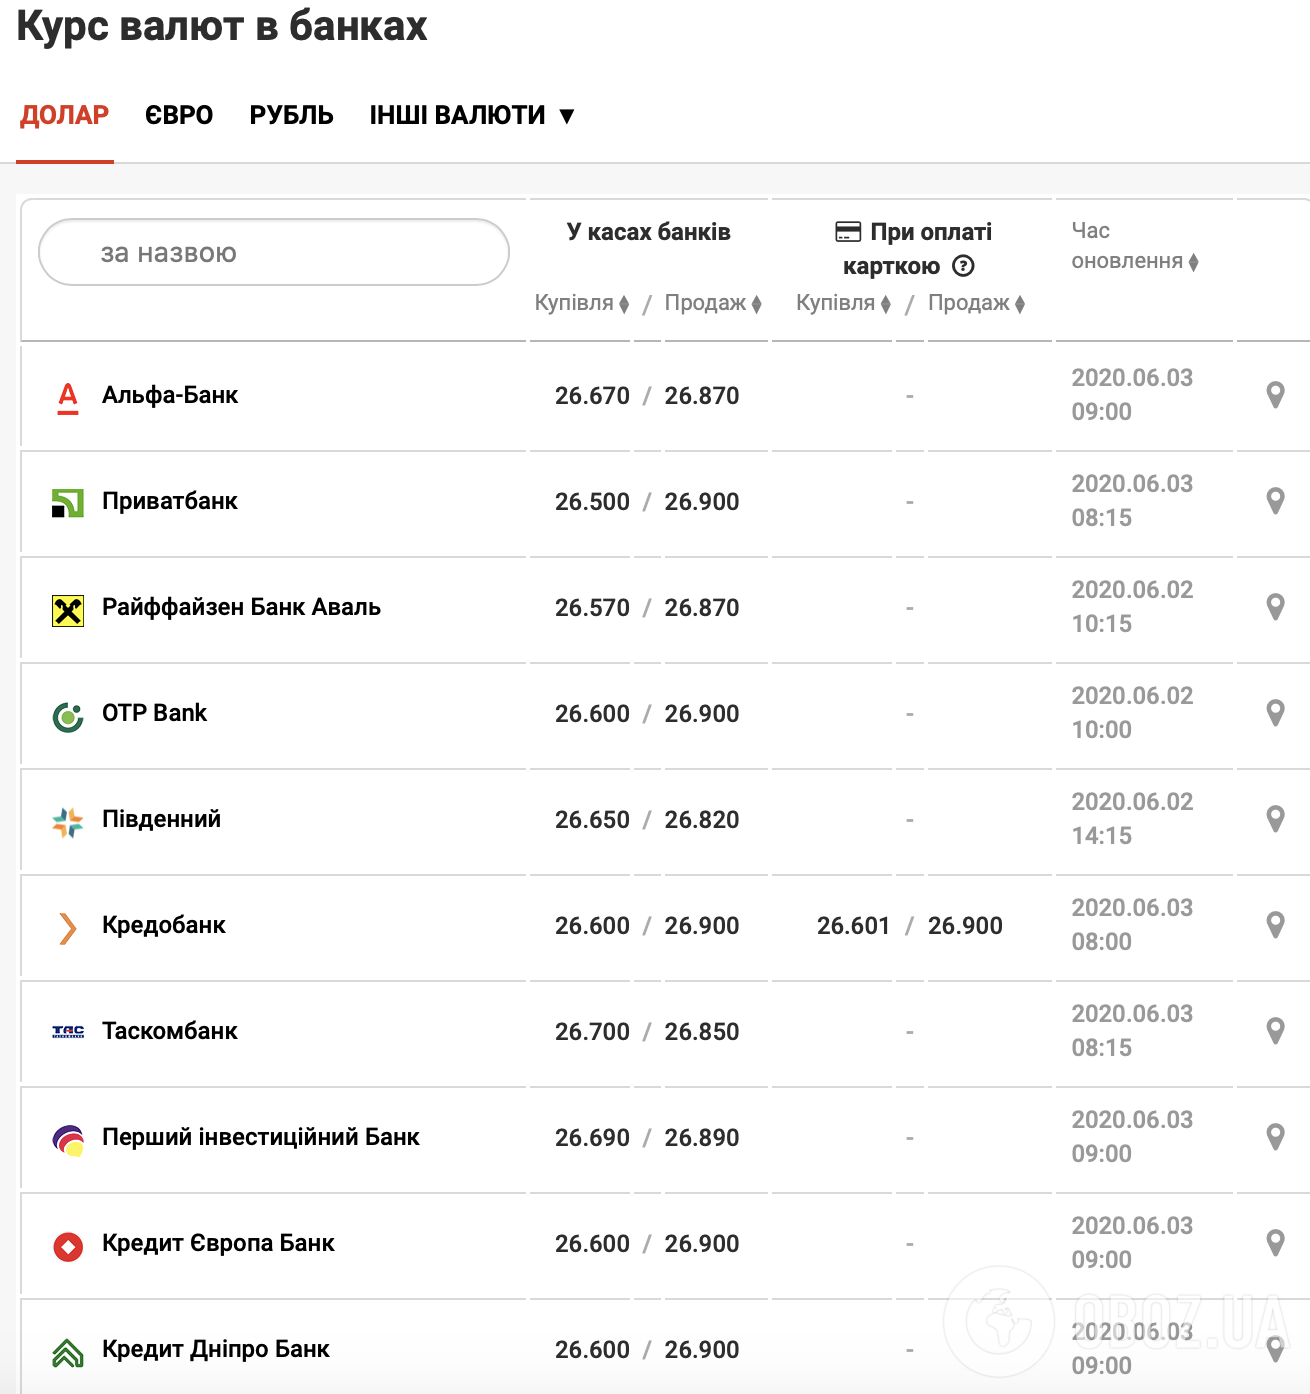Switch to the РУБЛЬ tab

(x=291, y=115)
